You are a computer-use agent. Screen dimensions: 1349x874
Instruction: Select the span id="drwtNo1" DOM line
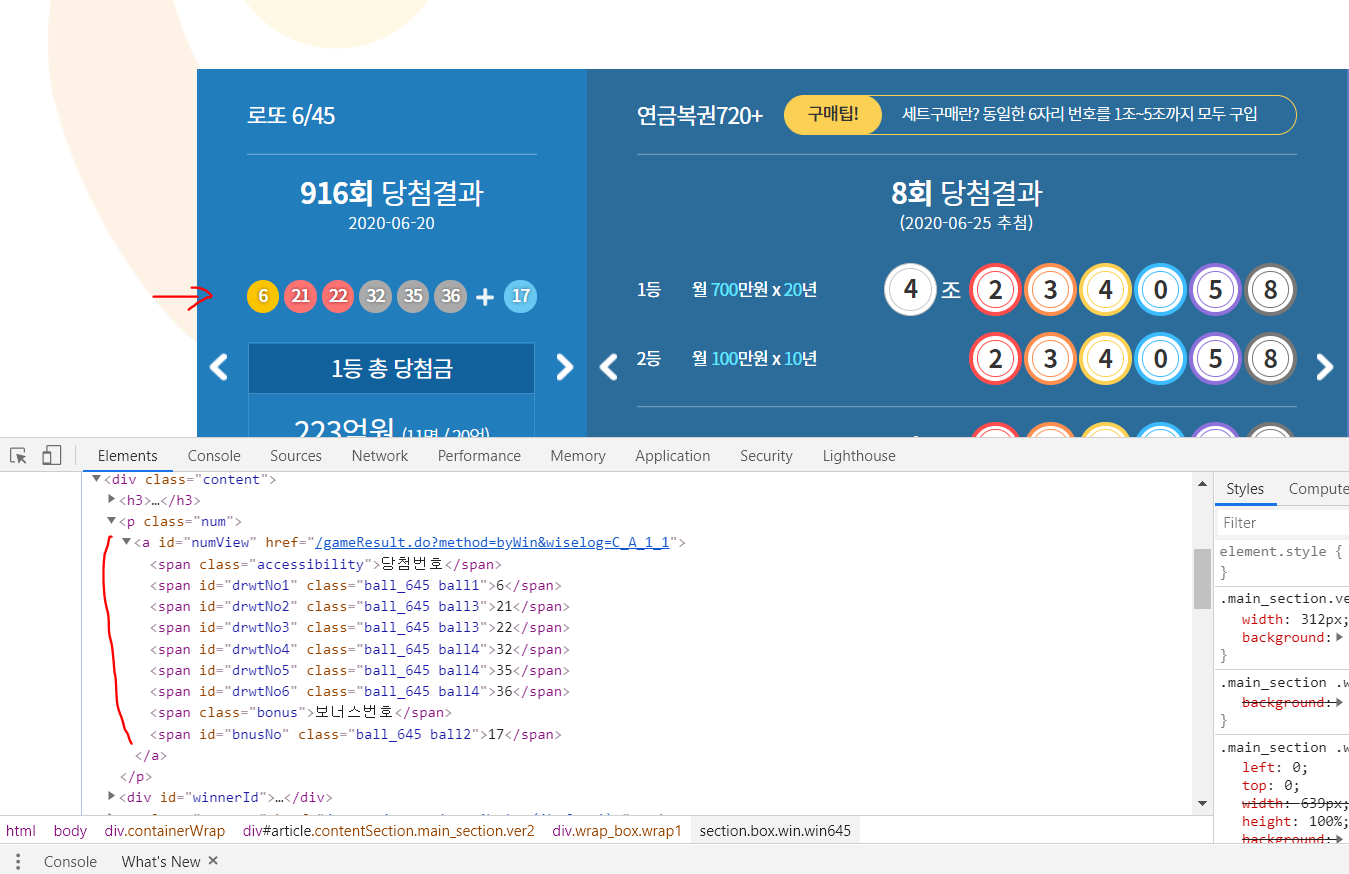tap(356, 586)
